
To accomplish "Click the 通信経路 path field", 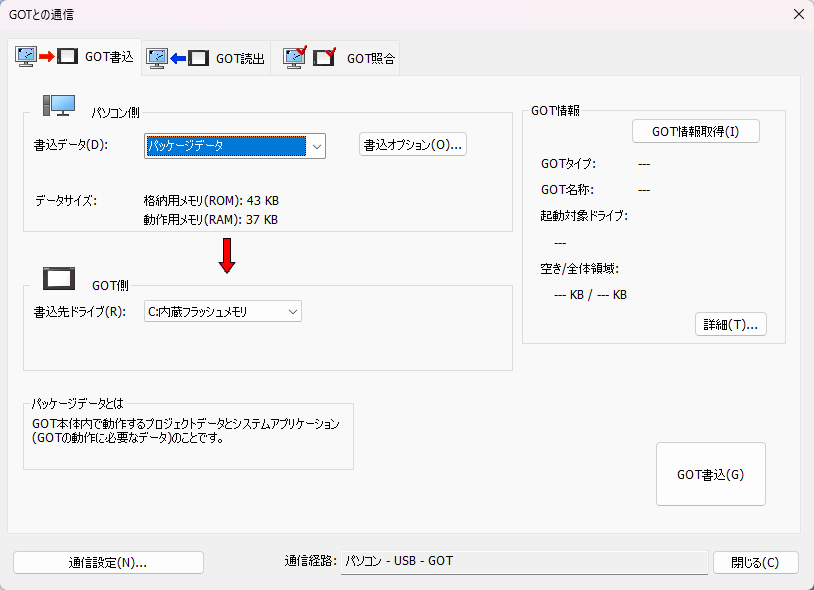I will [523, 562].
